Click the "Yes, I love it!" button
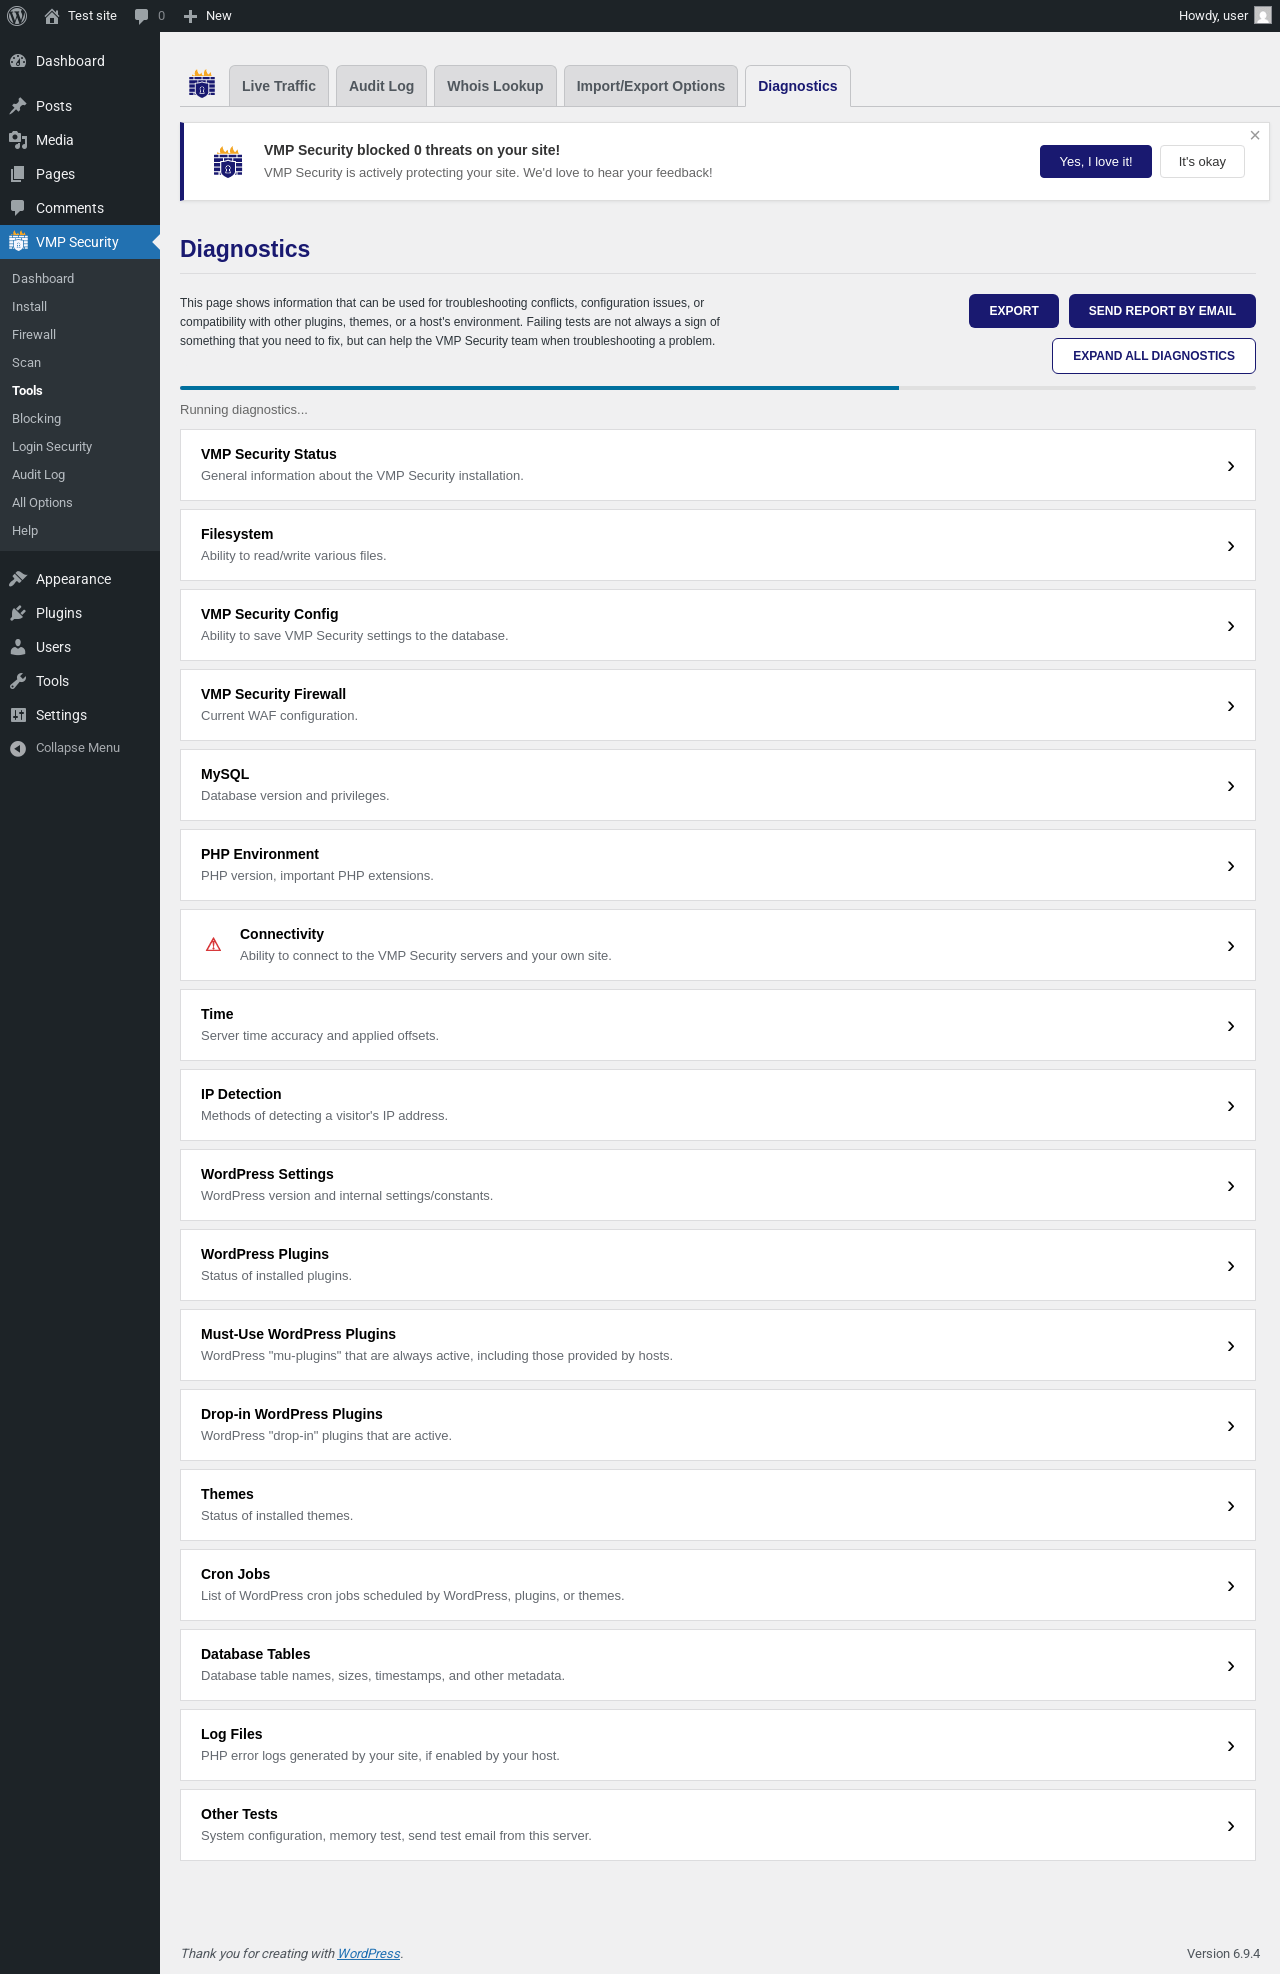 (1096, 162)
